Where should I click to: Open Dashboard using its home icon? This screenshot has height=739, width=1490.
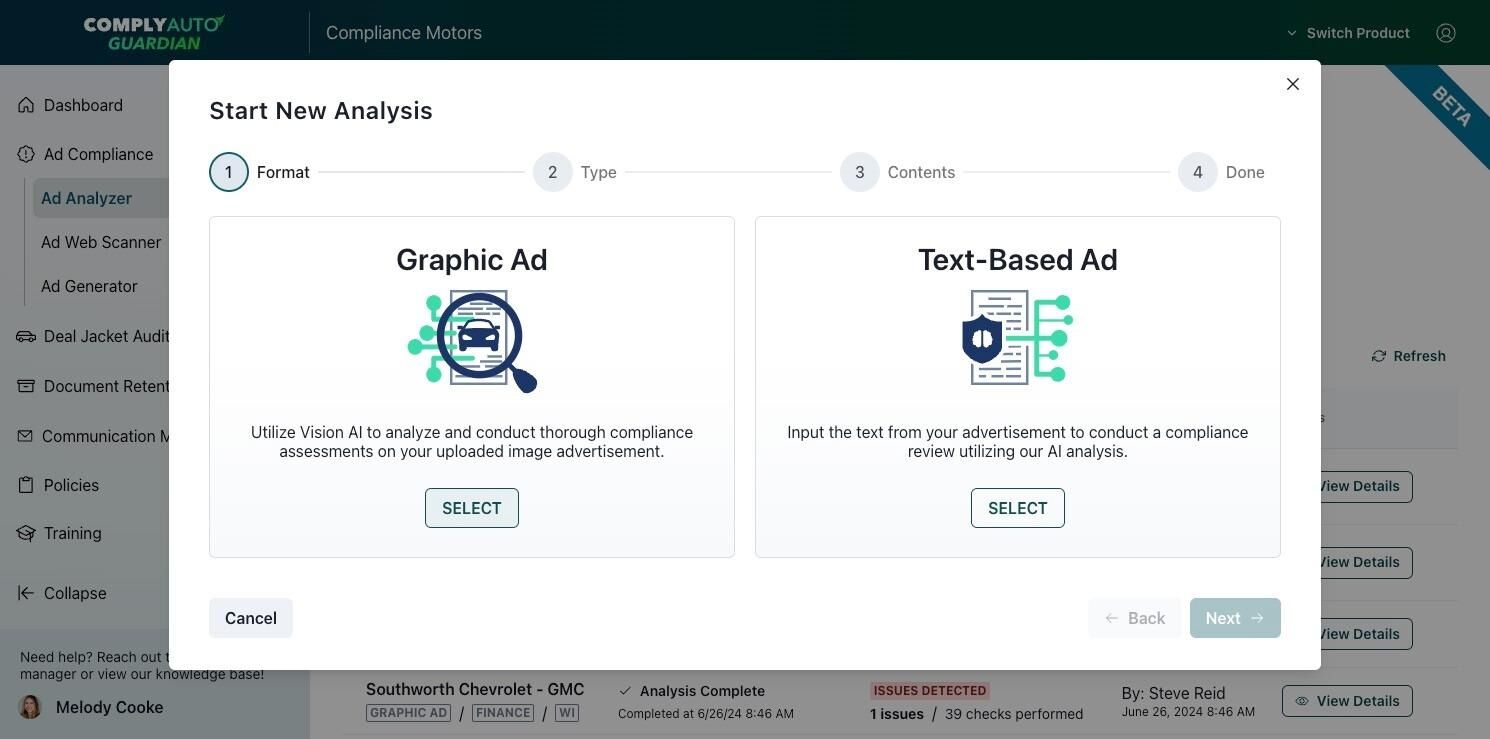[24, 104]
